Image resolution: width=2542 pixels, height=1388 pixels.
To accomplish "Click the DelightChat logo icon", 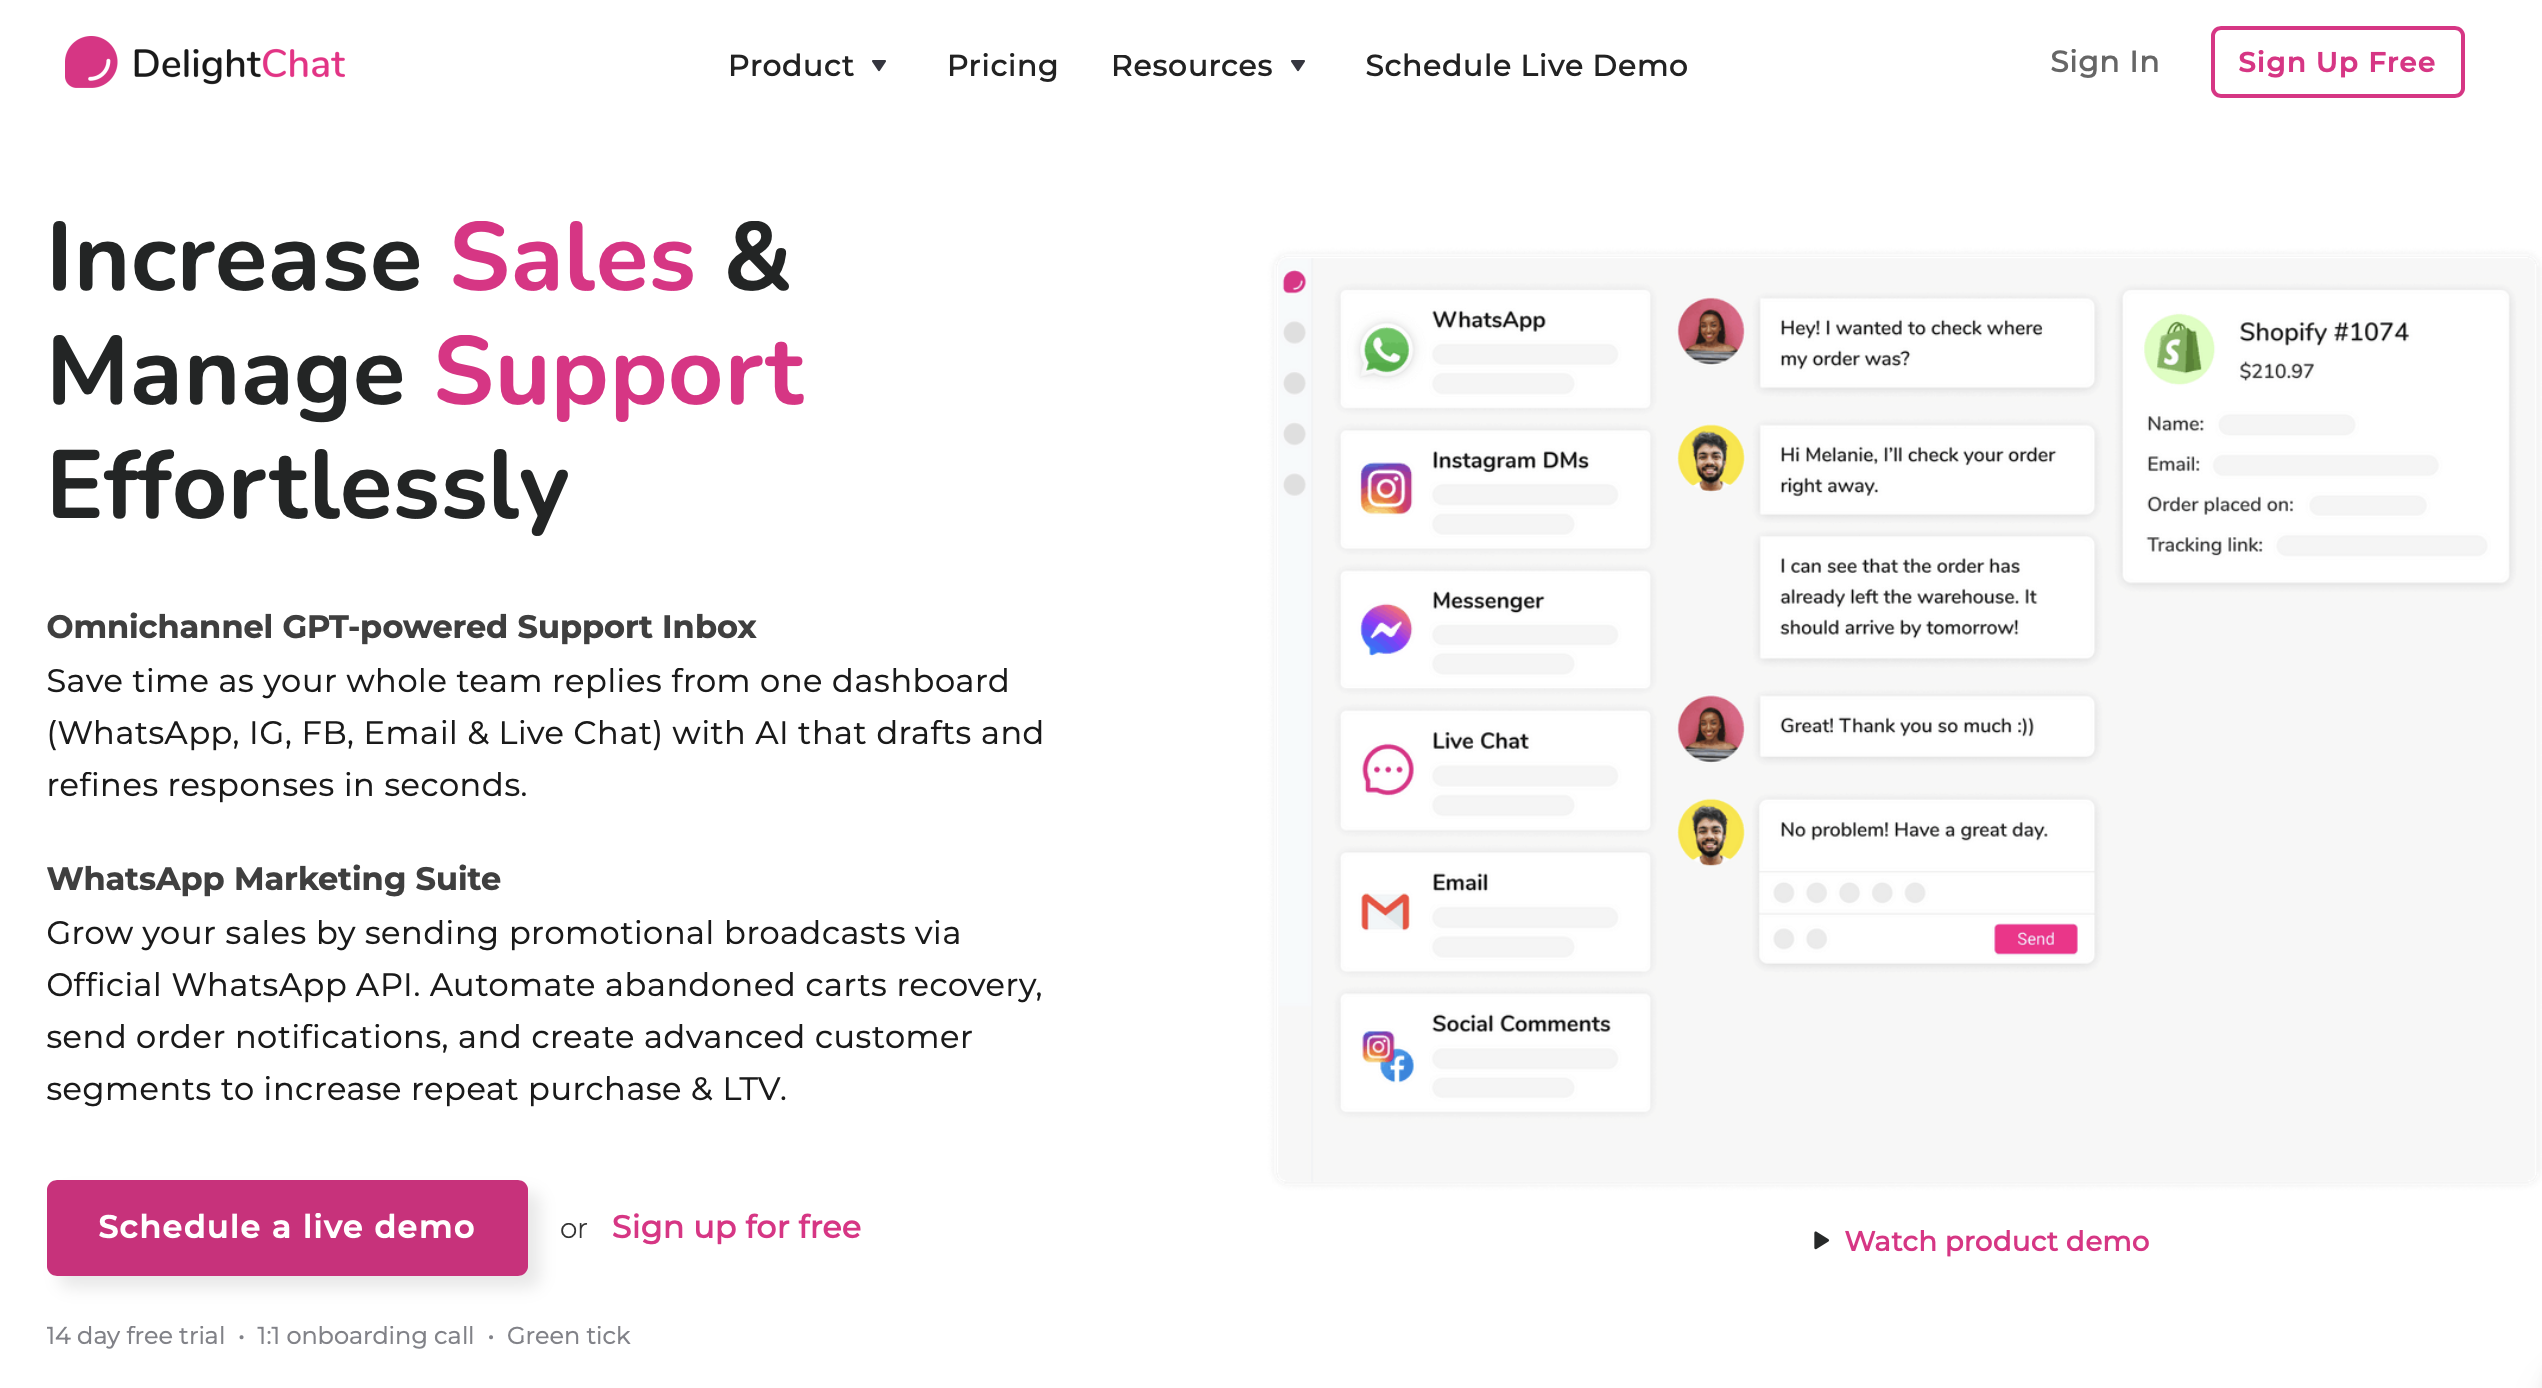I will pyautogui.click(x=91, y=62).
